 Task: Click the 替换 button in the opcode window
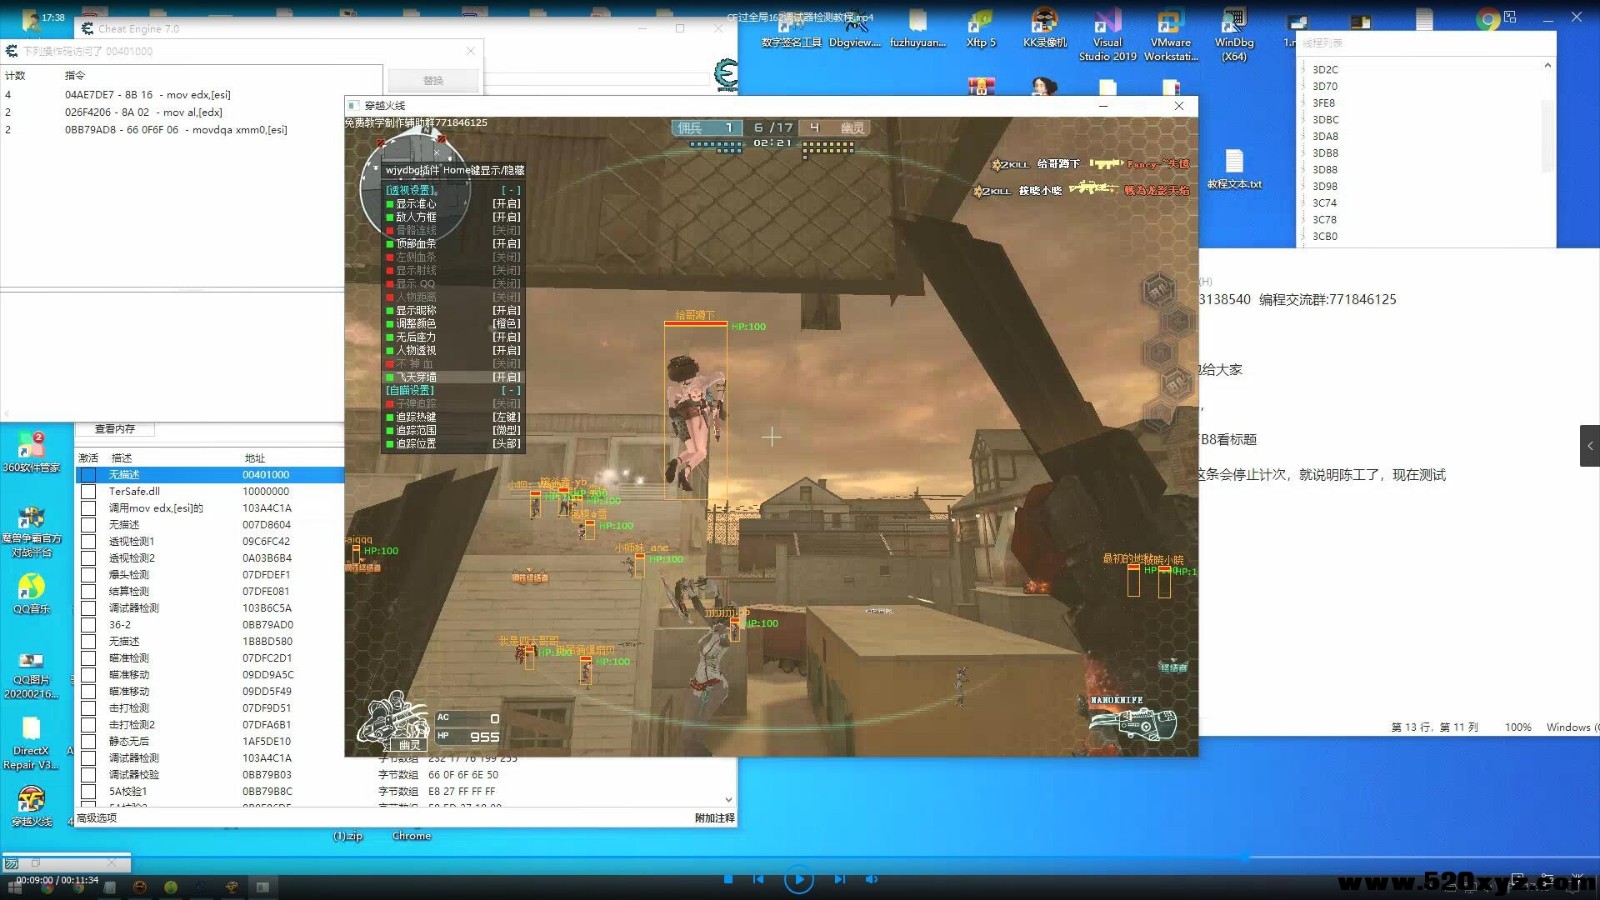[433, 80]
